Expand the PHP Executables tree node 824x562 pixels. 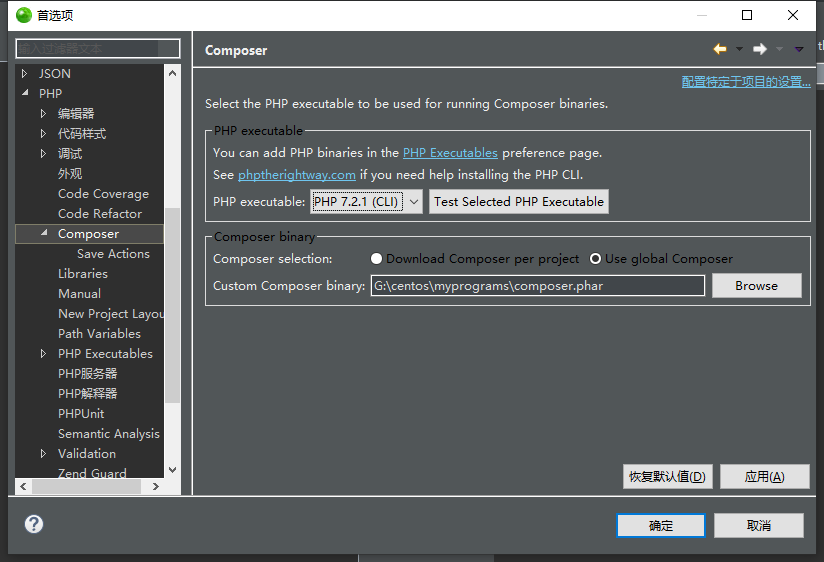click(x=43, y=354)
